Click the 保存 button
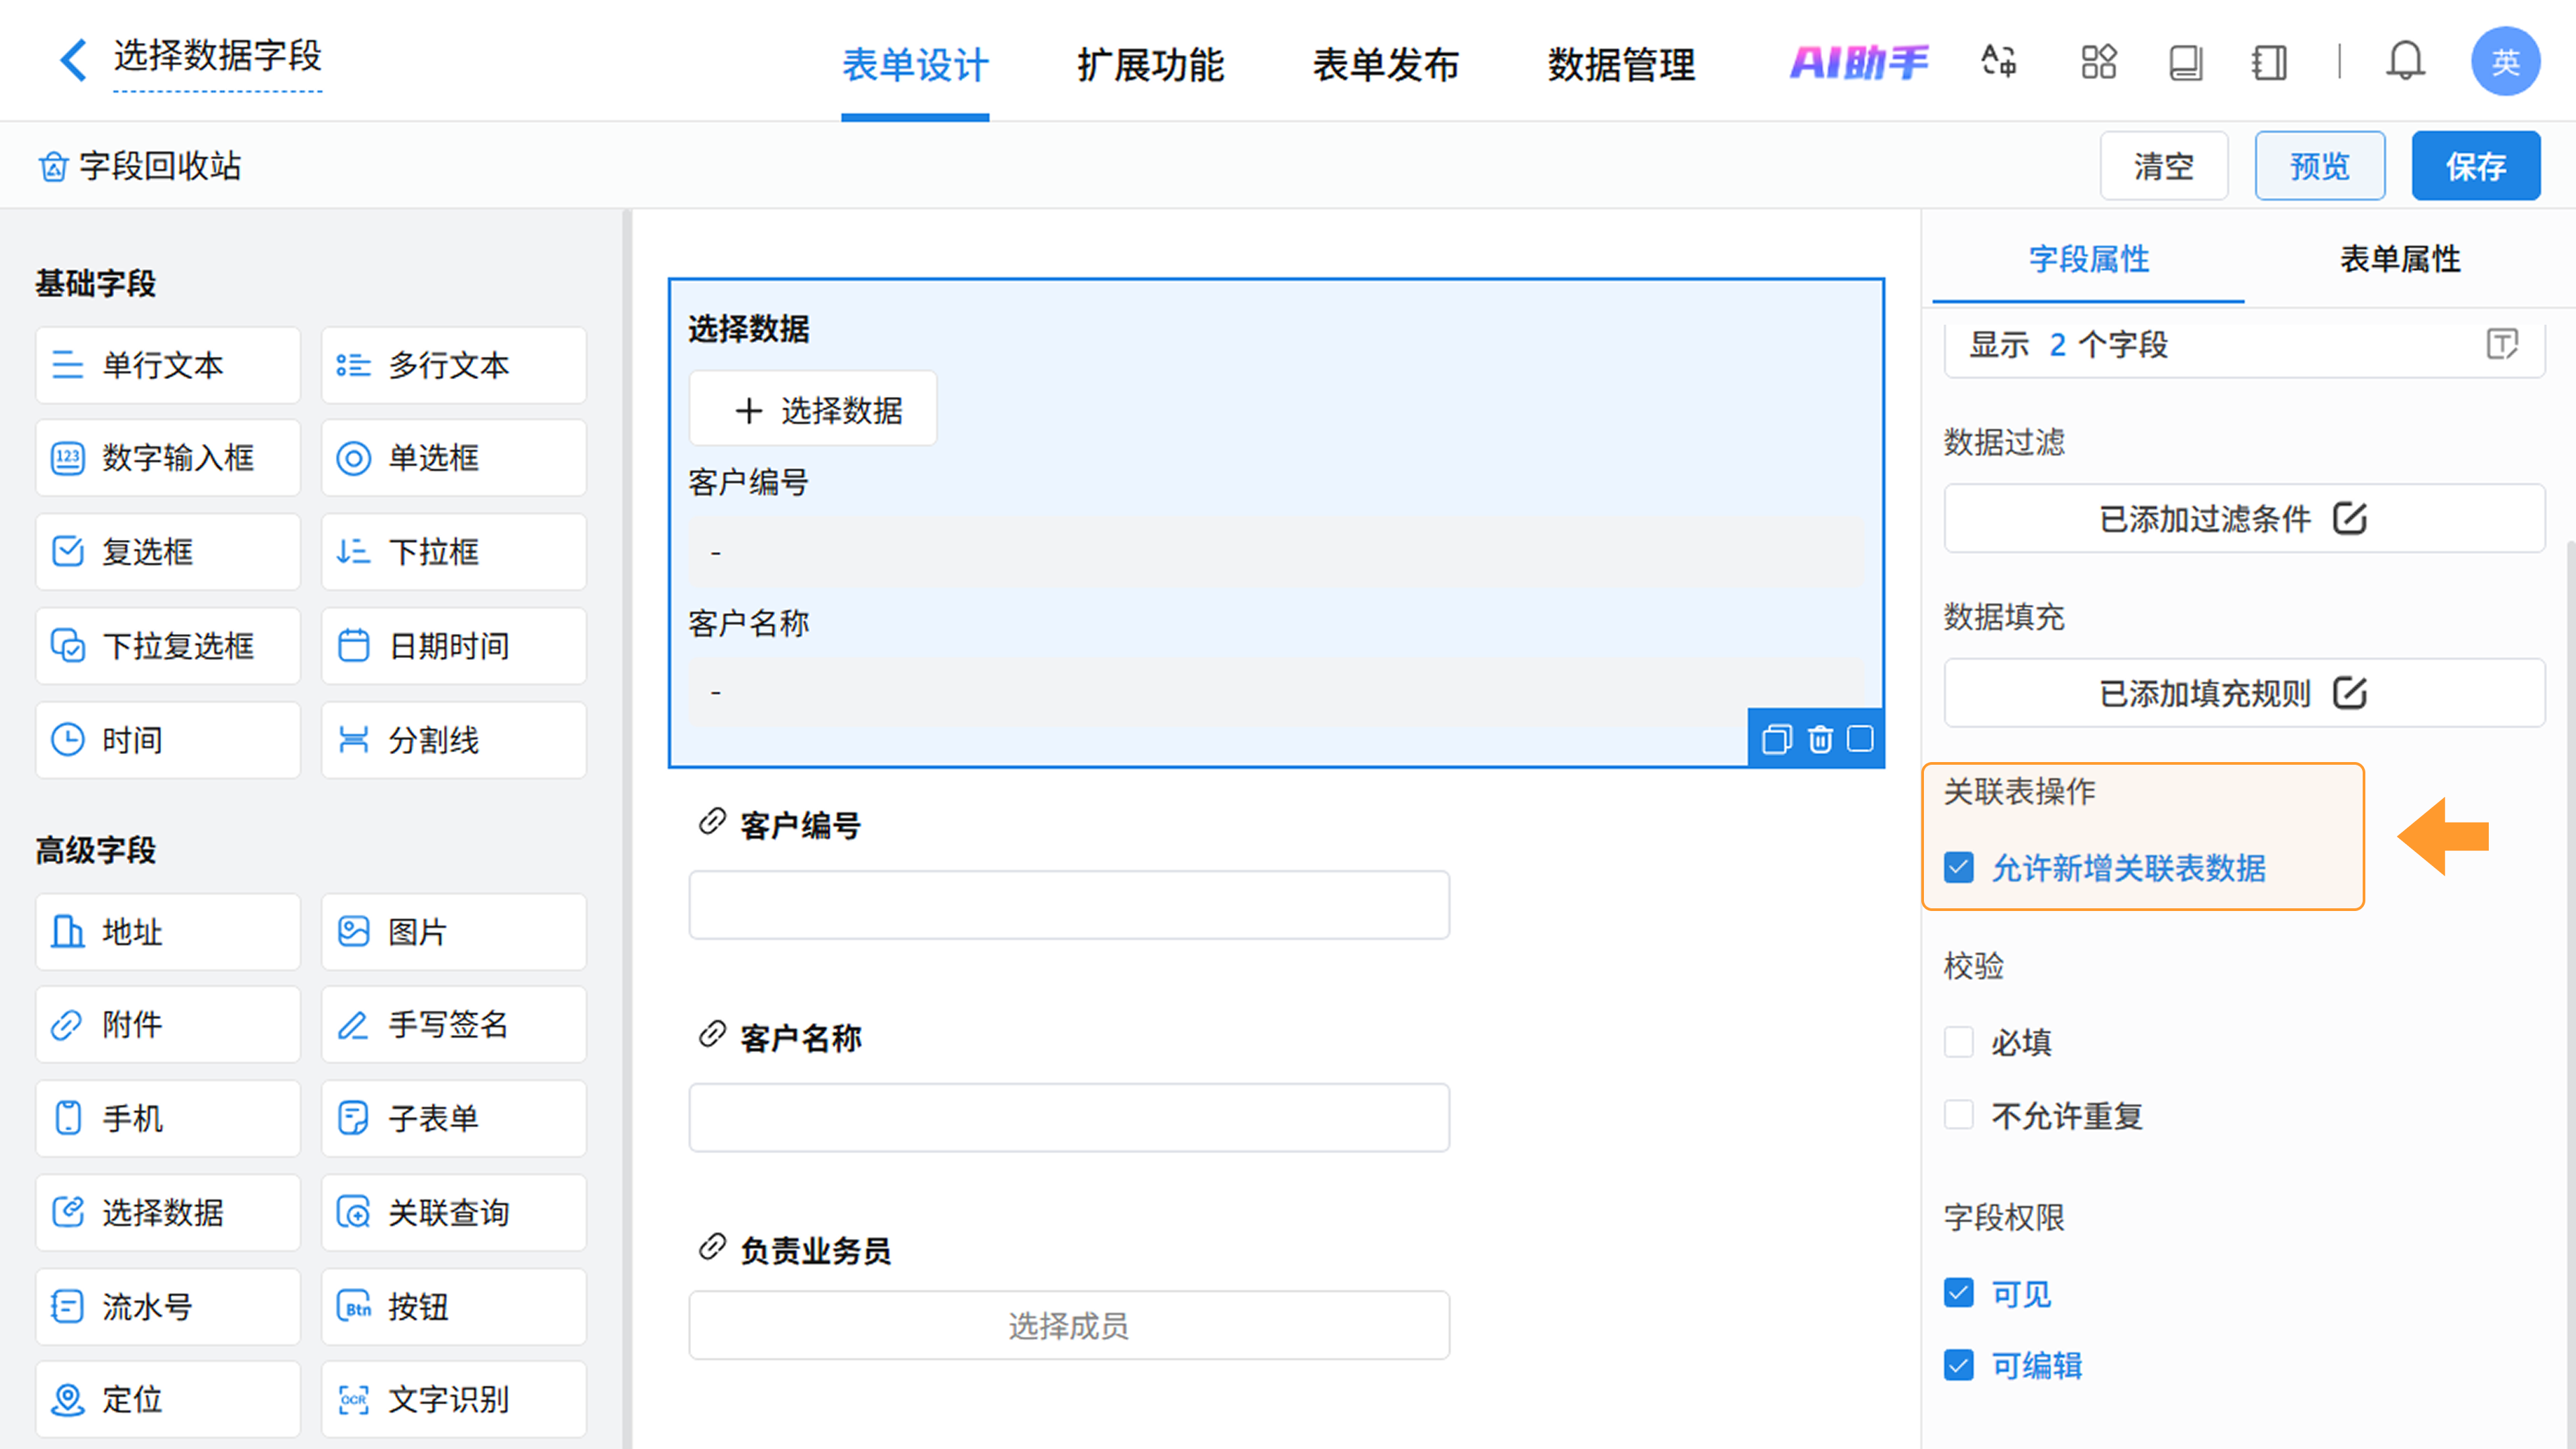The height and width of the screenshot is (1449, 2576). (2475, 166)
